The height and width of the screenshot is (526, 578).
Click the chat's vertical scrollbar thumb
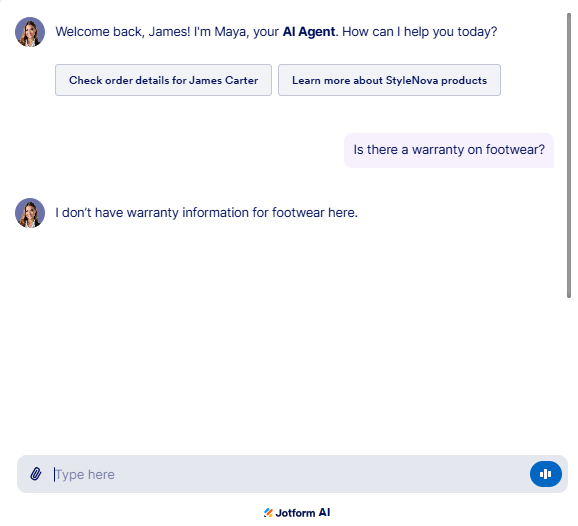569,155
